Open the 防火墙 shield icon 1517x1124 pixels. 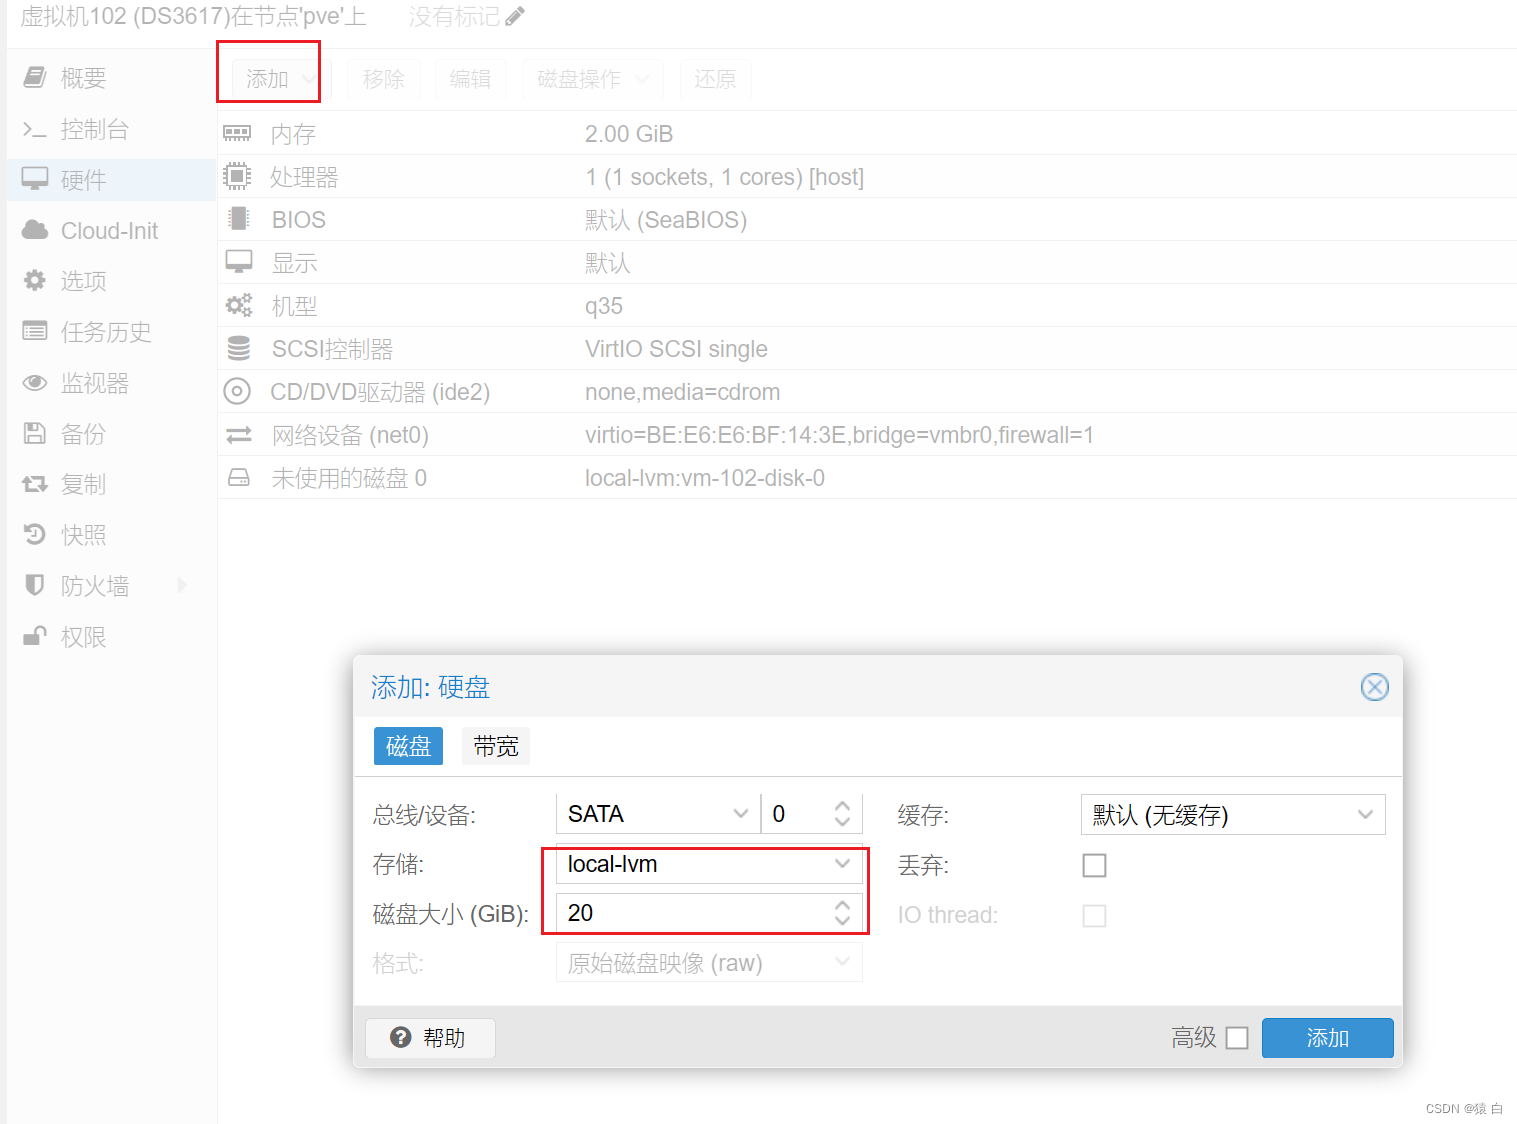click(35, 585)
